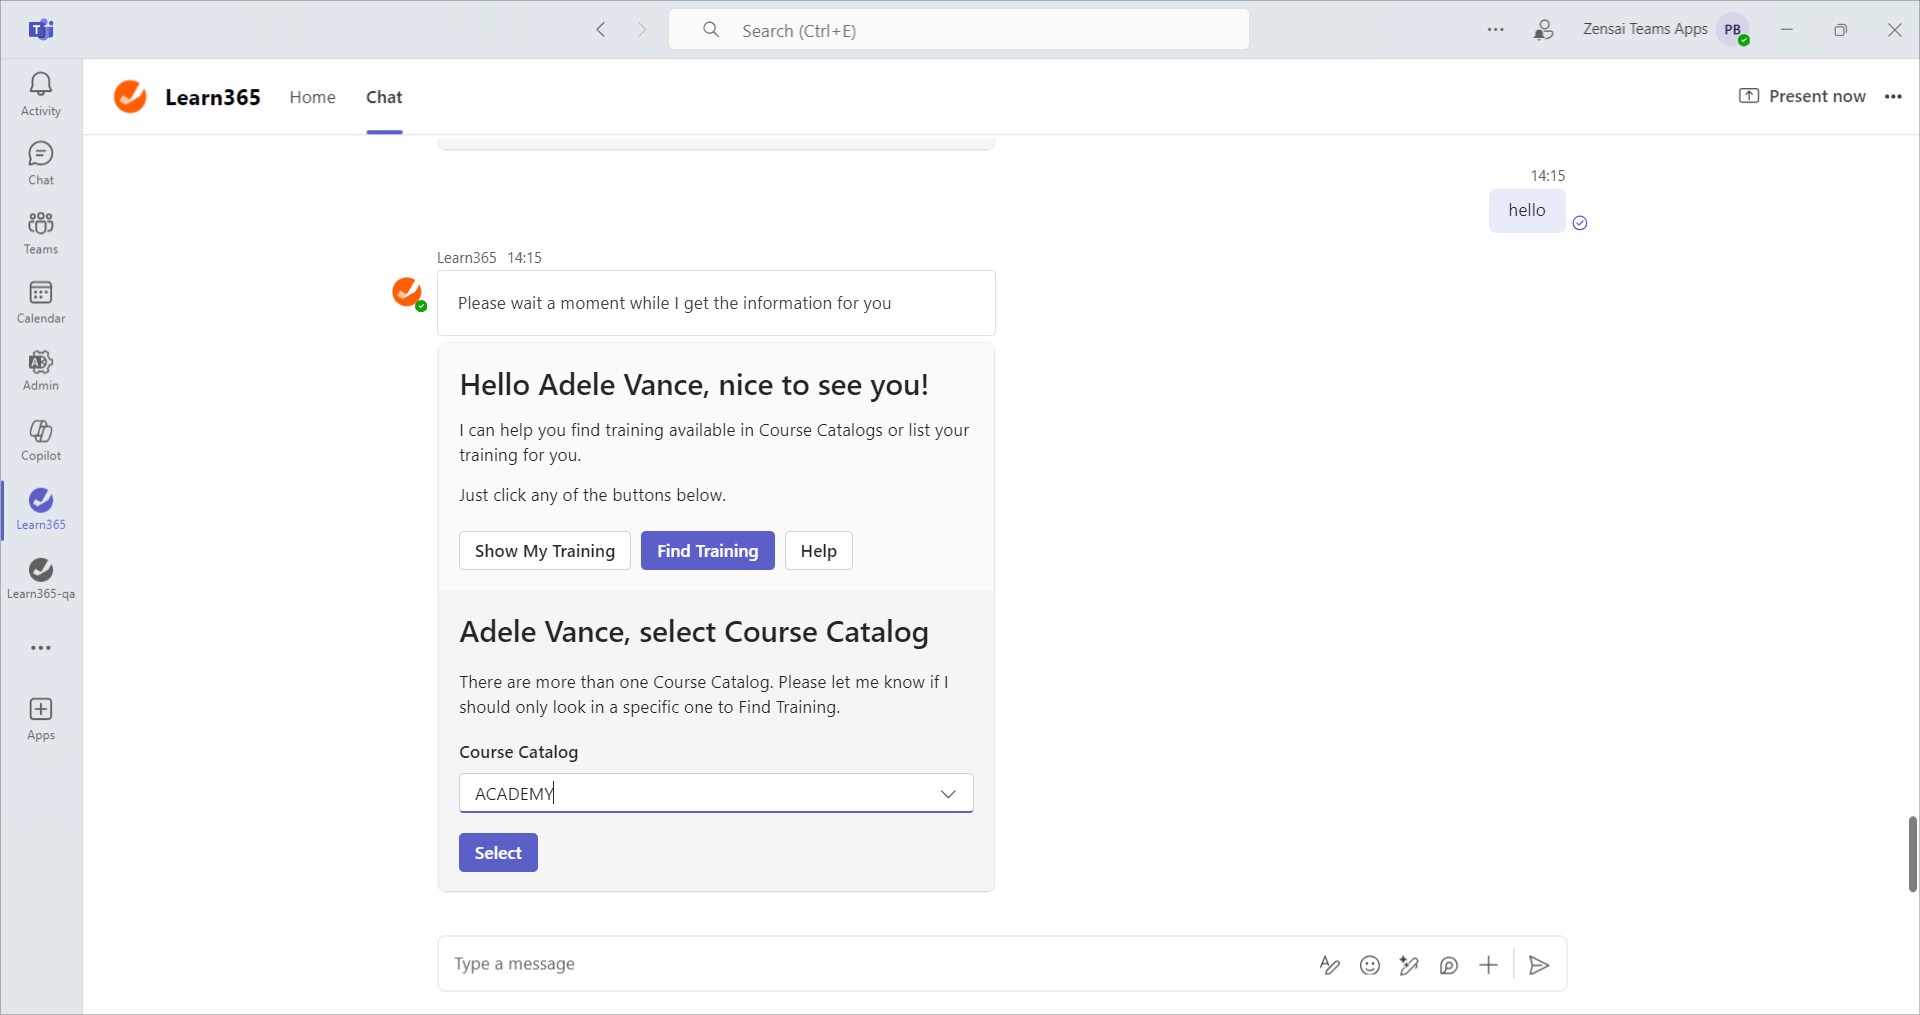Click the Find Training button
Image resolution: width=1920 pixels, height=1015 pixels.
tap(707, 551)
